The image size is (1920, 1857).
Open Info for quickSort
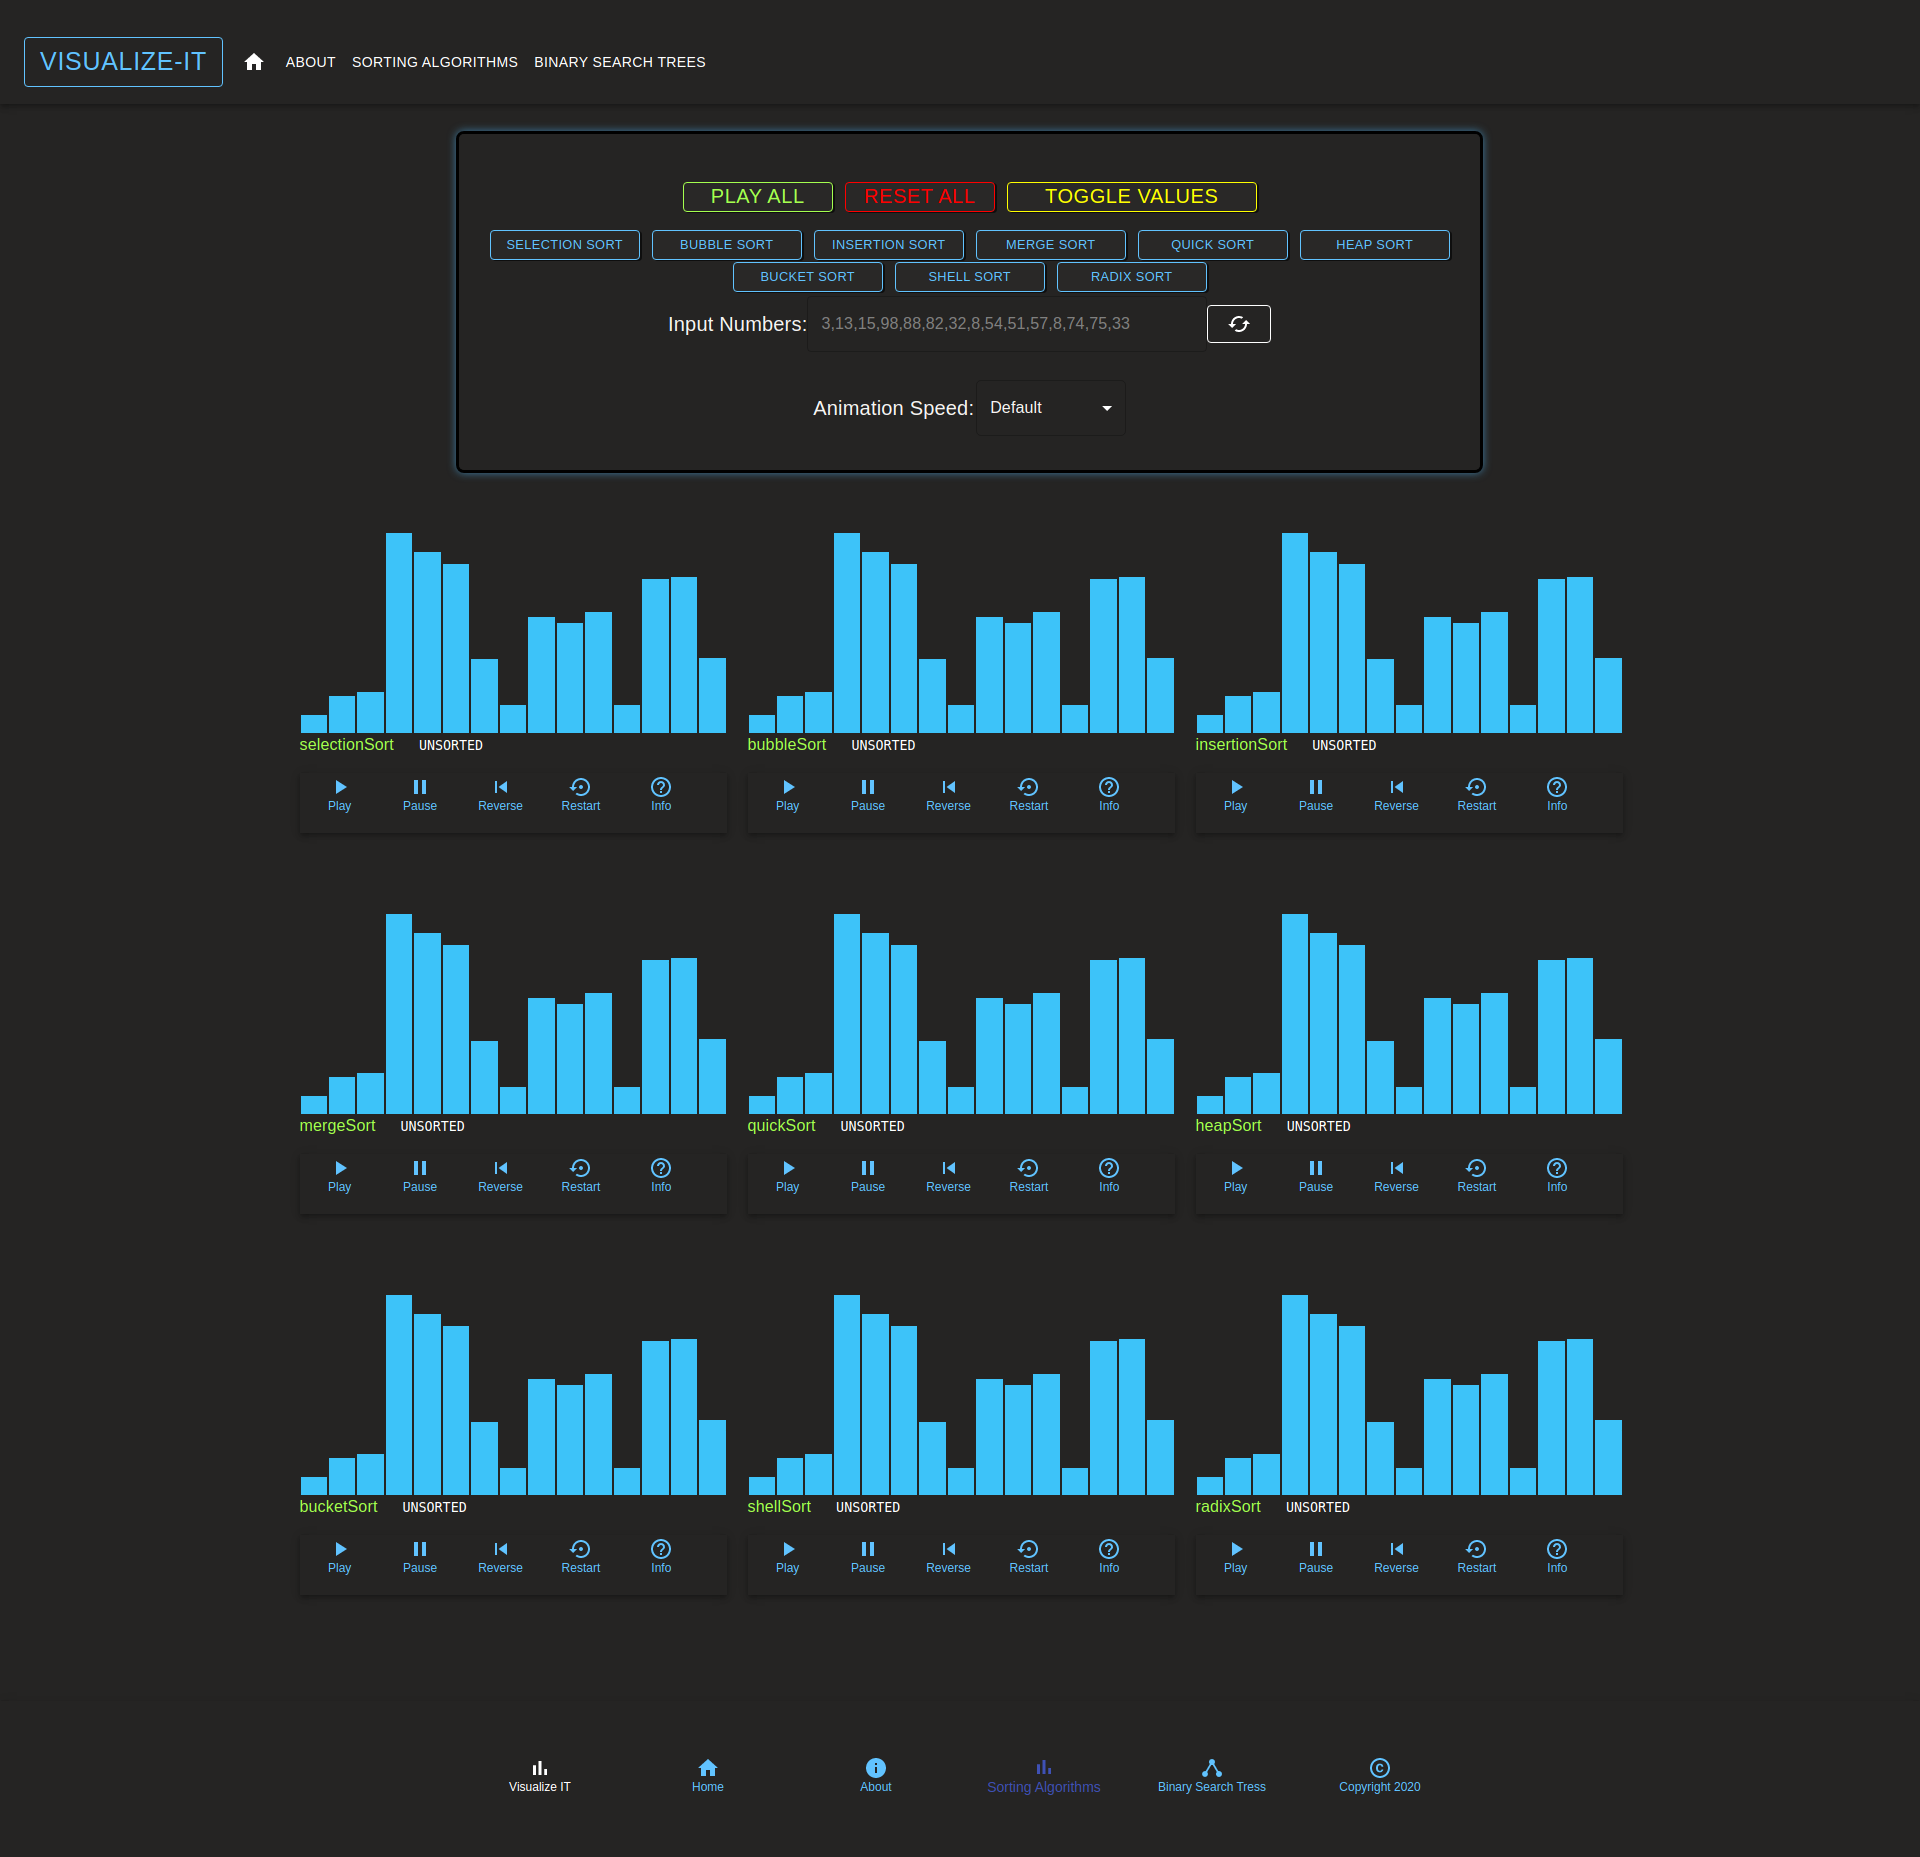[1109, 1176]
